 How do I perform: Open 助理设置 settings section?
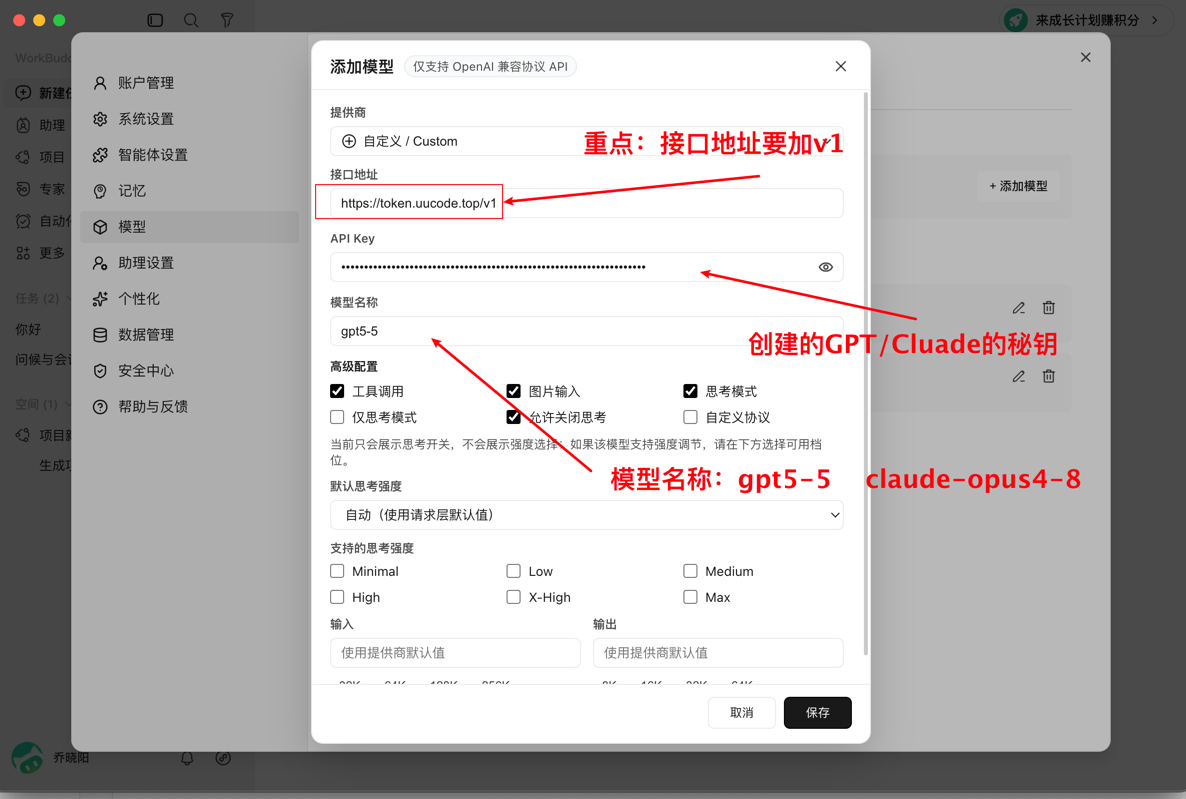coord(189,263)
